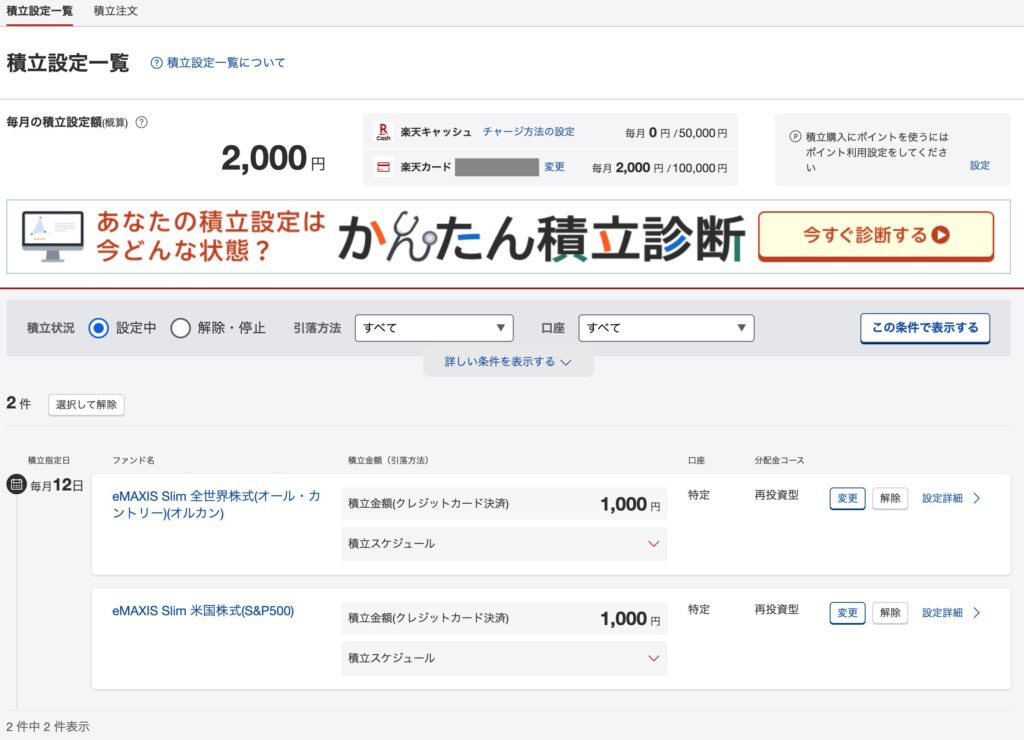Select the 解除・停止 radio button

click(180, 328)
